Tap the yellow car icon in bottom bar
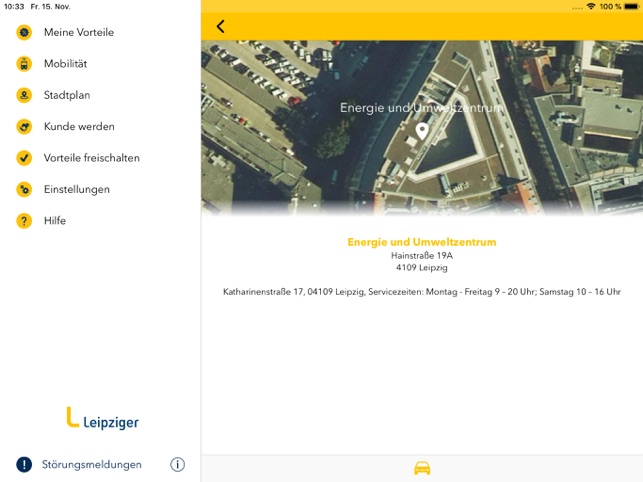The height and width of the screenshot is (482, 643). click(422, 468)
